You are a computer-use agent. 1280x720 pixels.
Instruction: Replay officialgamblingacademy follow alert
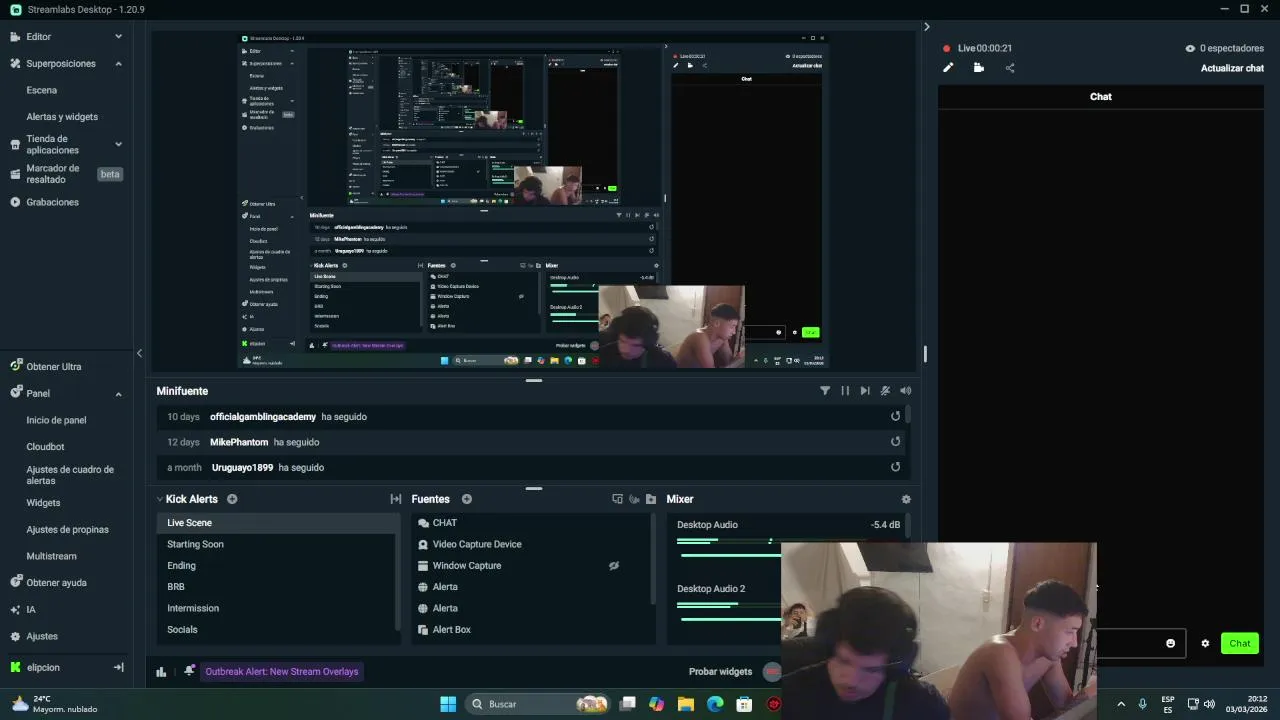point(895,416)
